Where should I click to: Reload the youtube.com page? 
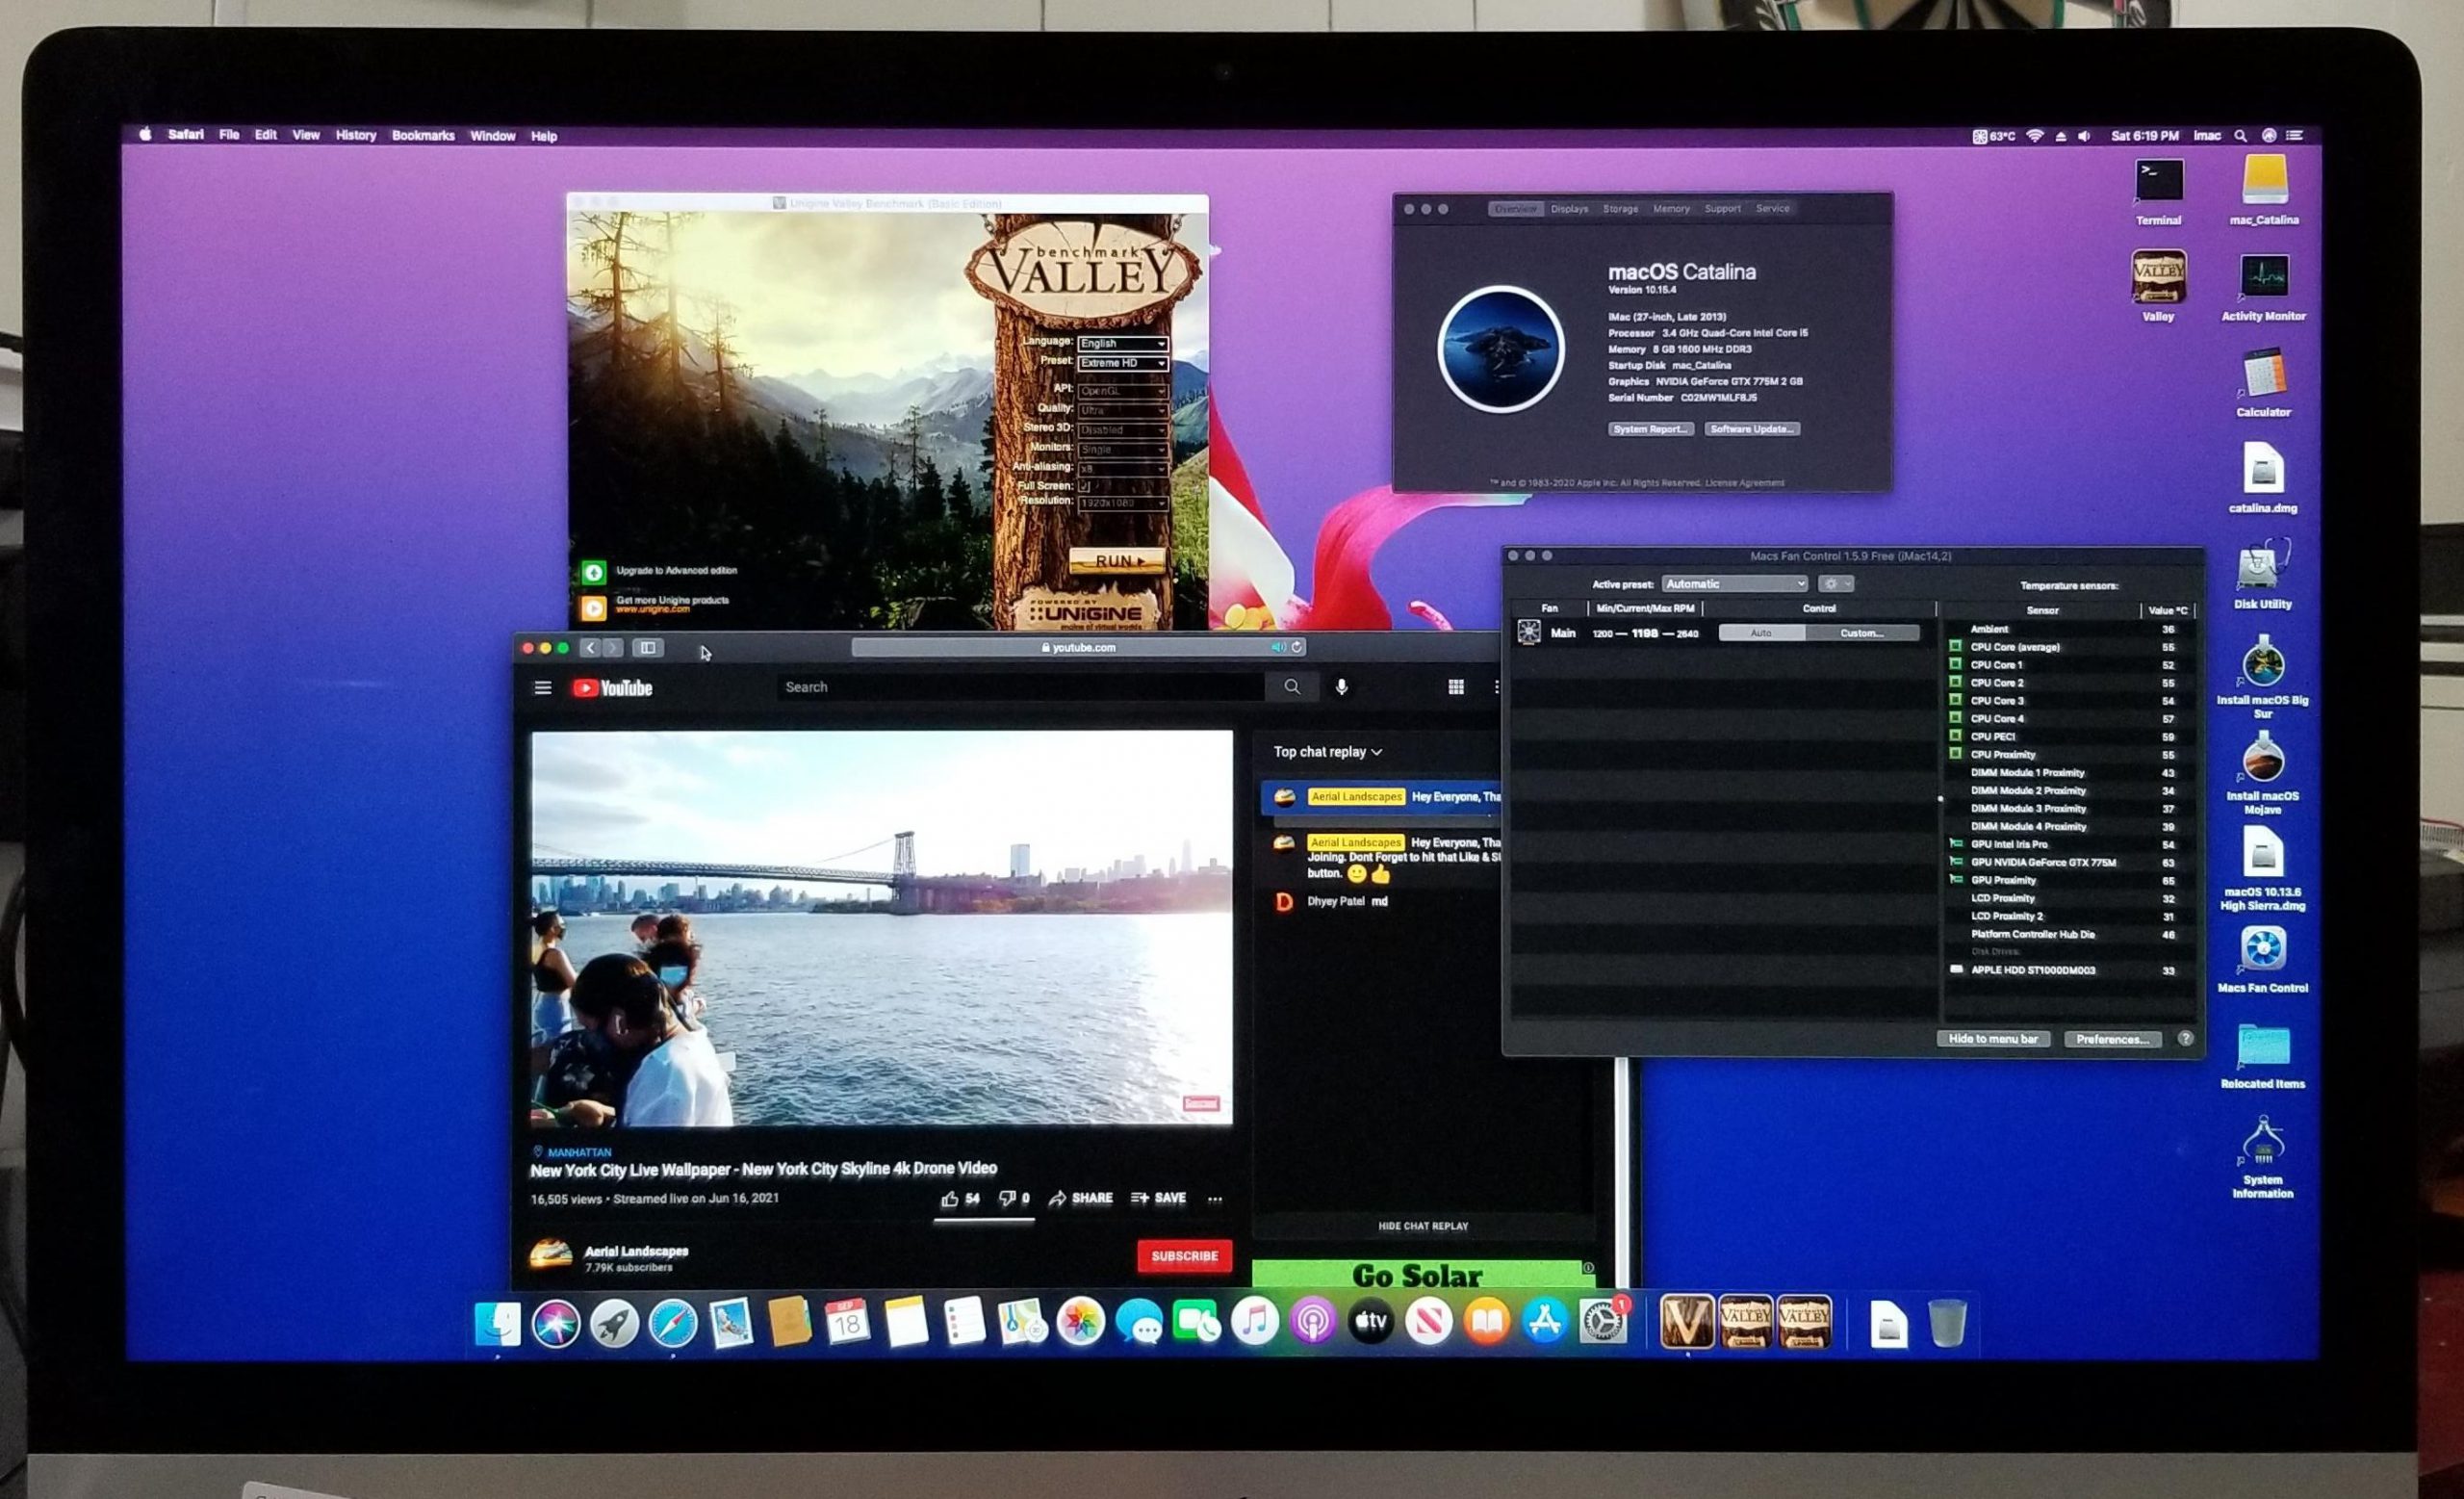pos(1297,647)
